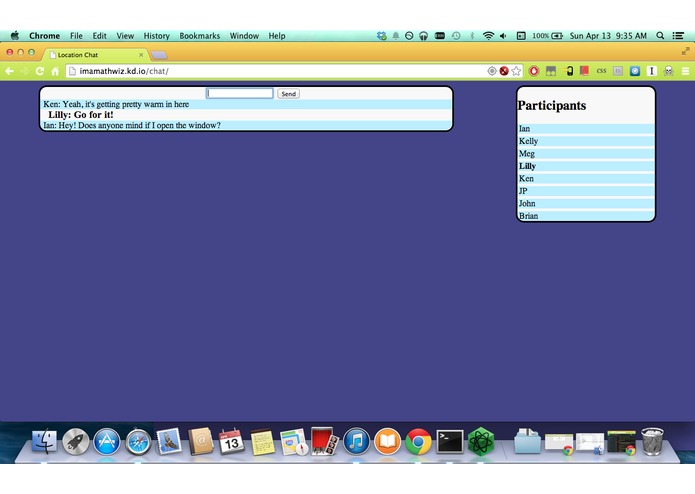Switch to the Location Chat tab
Image resolution: width=695 pixels, height=494 pixels.
95,55
